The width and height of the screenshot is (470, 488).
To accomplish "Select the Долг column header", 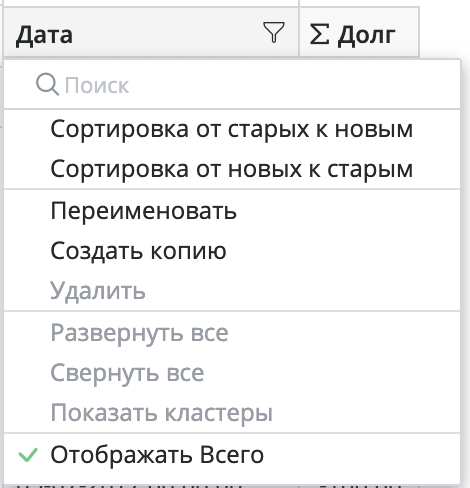I will (359, 32).
